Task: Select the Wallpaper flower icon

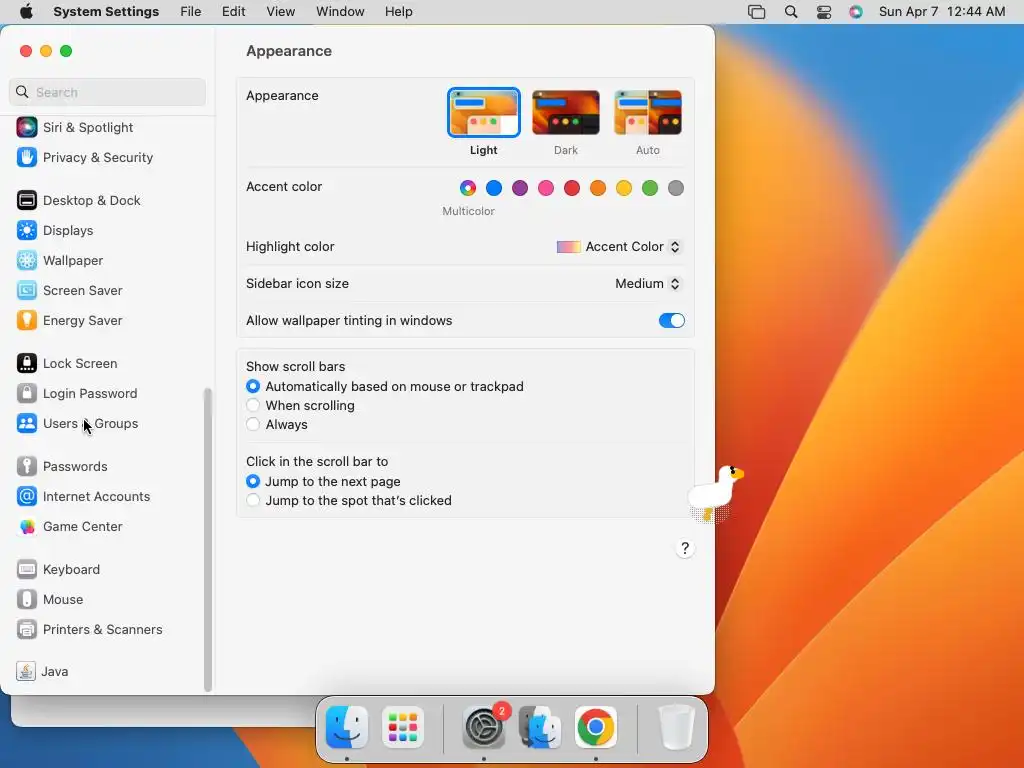Action: click(27, 261)
